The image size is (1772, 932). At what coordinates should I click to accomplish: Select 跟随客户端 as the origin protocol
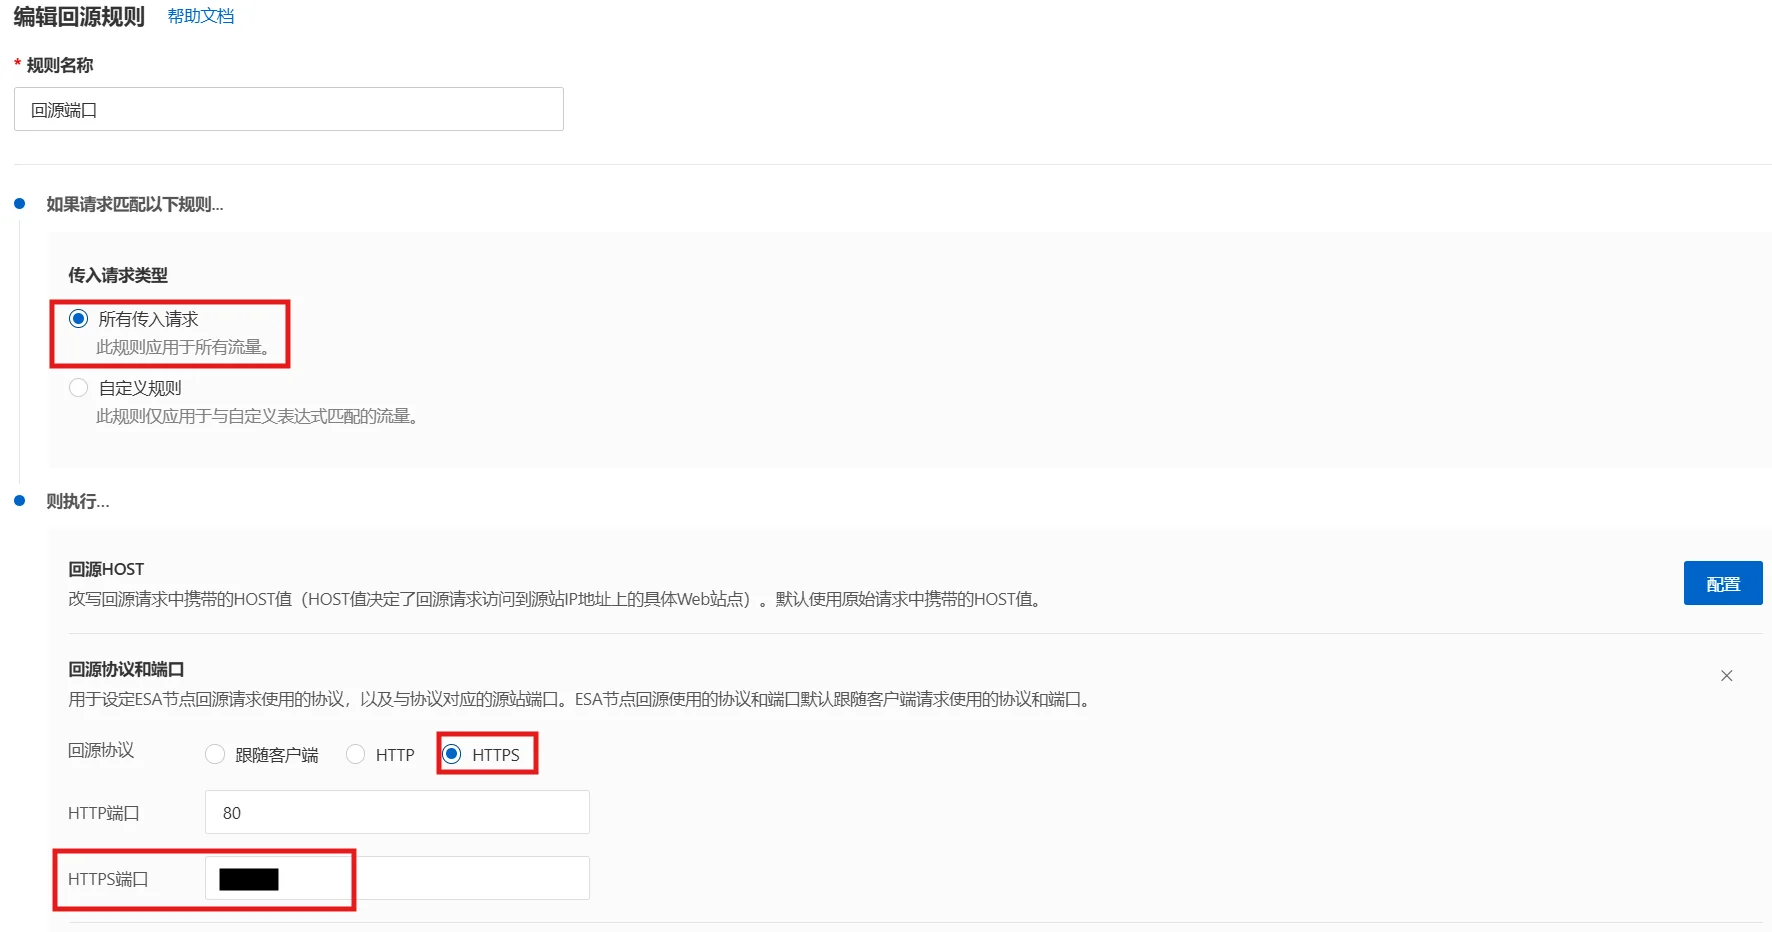click(215, 755)
